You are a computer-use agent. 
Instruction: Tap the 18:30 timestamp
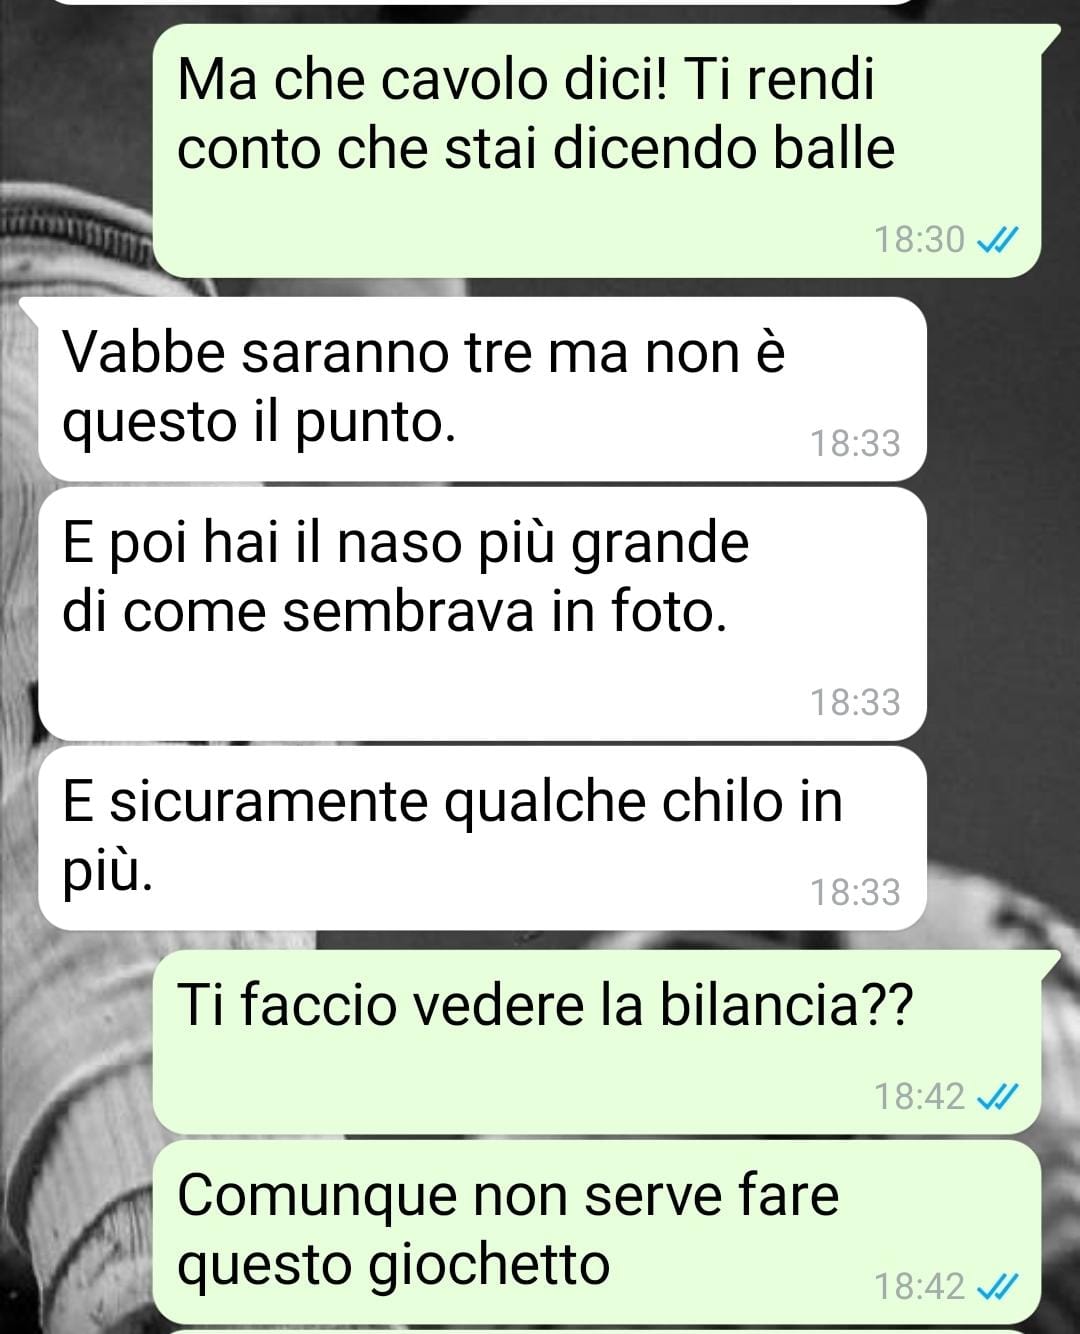pyautogui.click(x=919, y=240)
